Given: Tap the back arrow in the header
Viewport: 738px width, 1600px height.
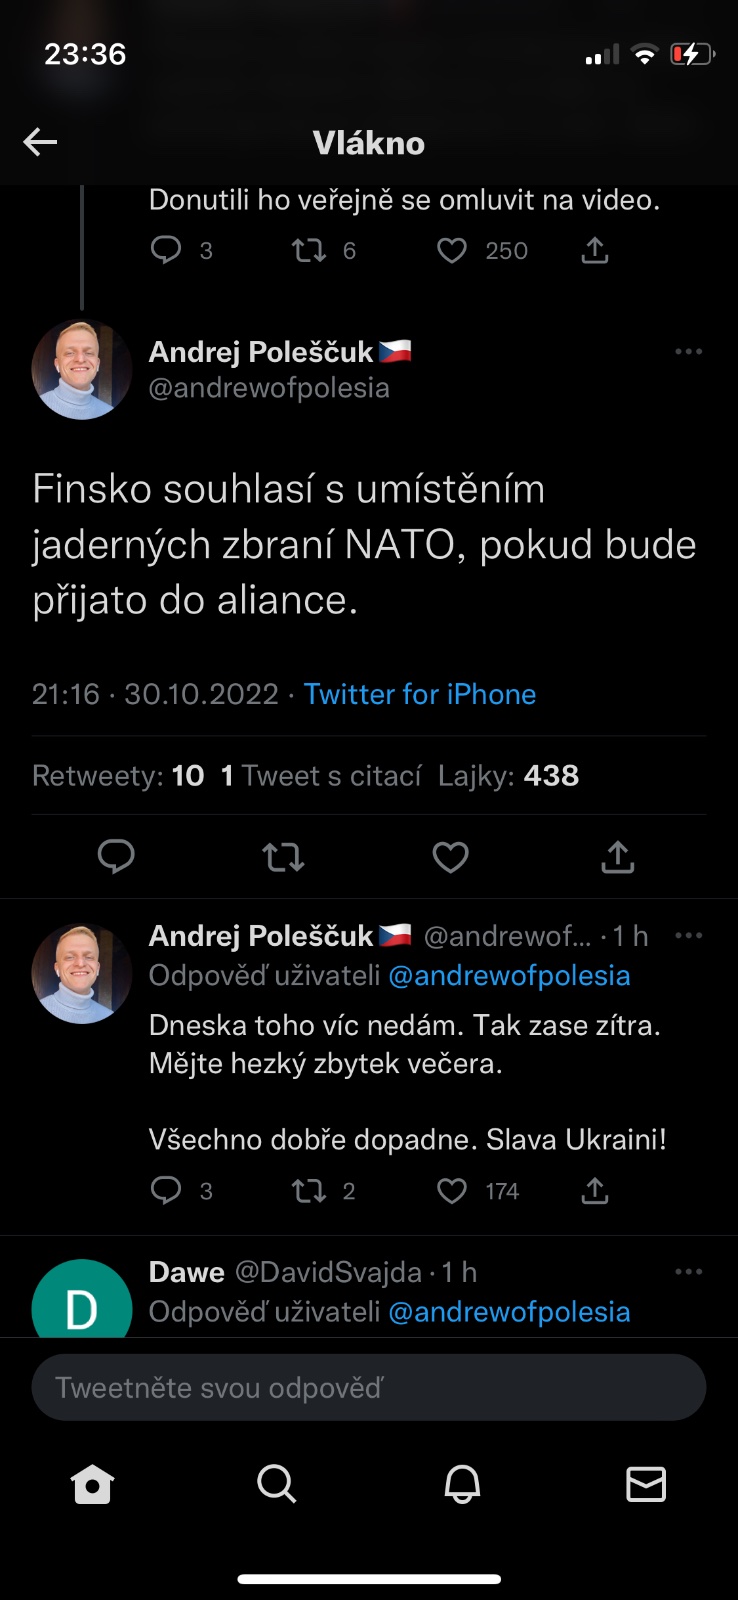Looking at the screenshot, I should click(40, 142).
